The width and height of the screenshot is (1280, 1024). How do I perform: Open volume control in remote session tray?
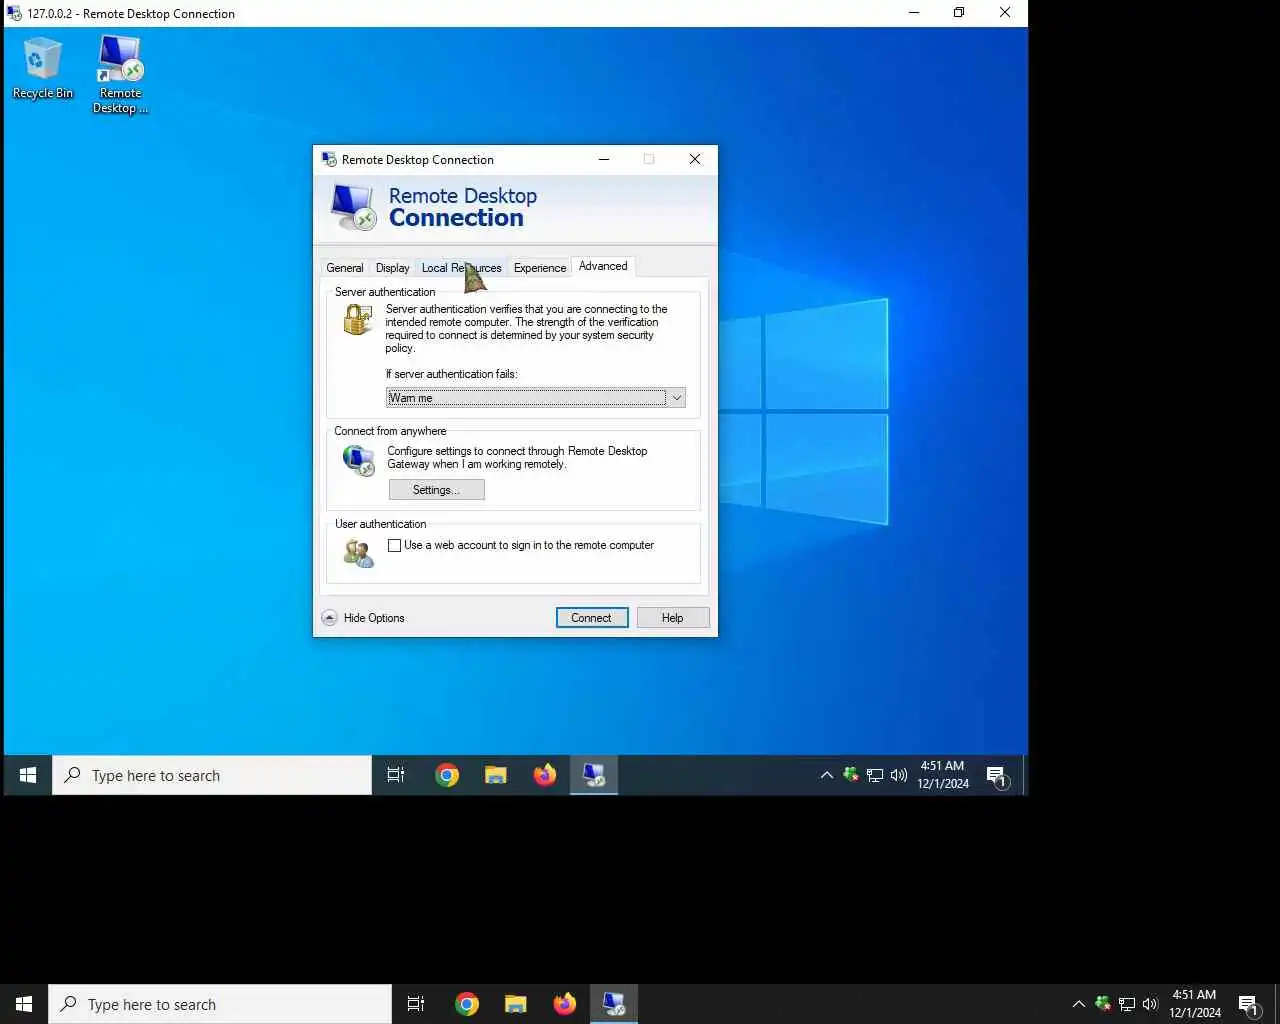click(899, 775)
